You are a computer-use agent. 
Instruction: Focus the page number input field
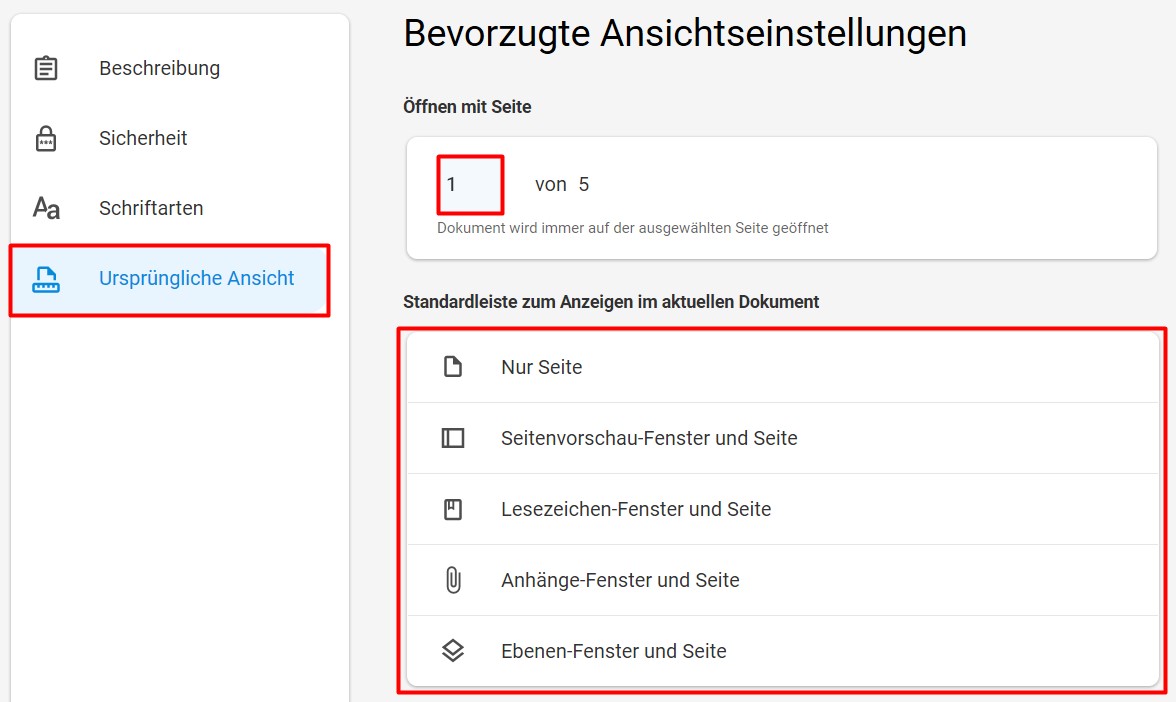[470, 184]
